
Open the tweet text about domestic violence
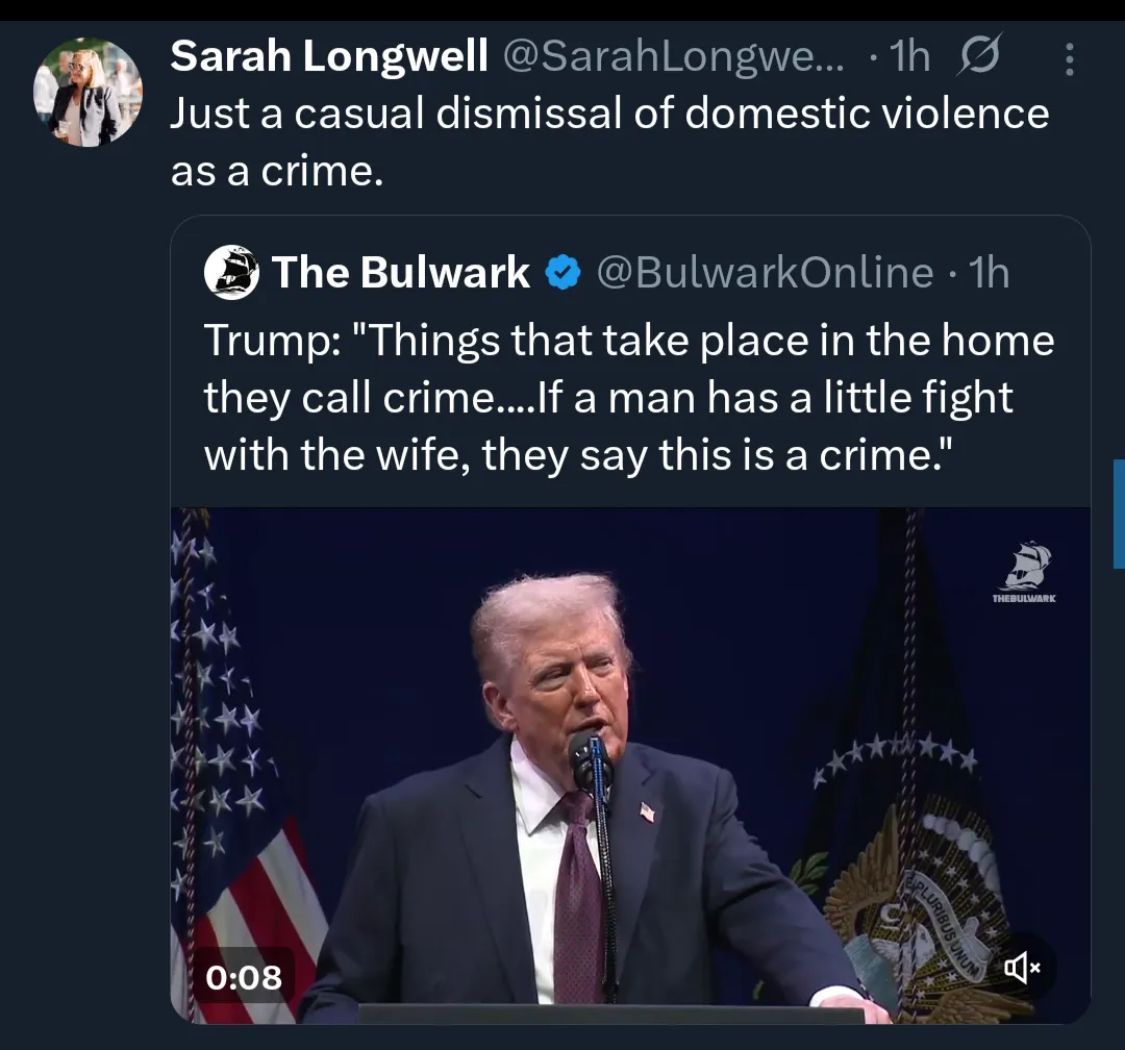[608, 141]
